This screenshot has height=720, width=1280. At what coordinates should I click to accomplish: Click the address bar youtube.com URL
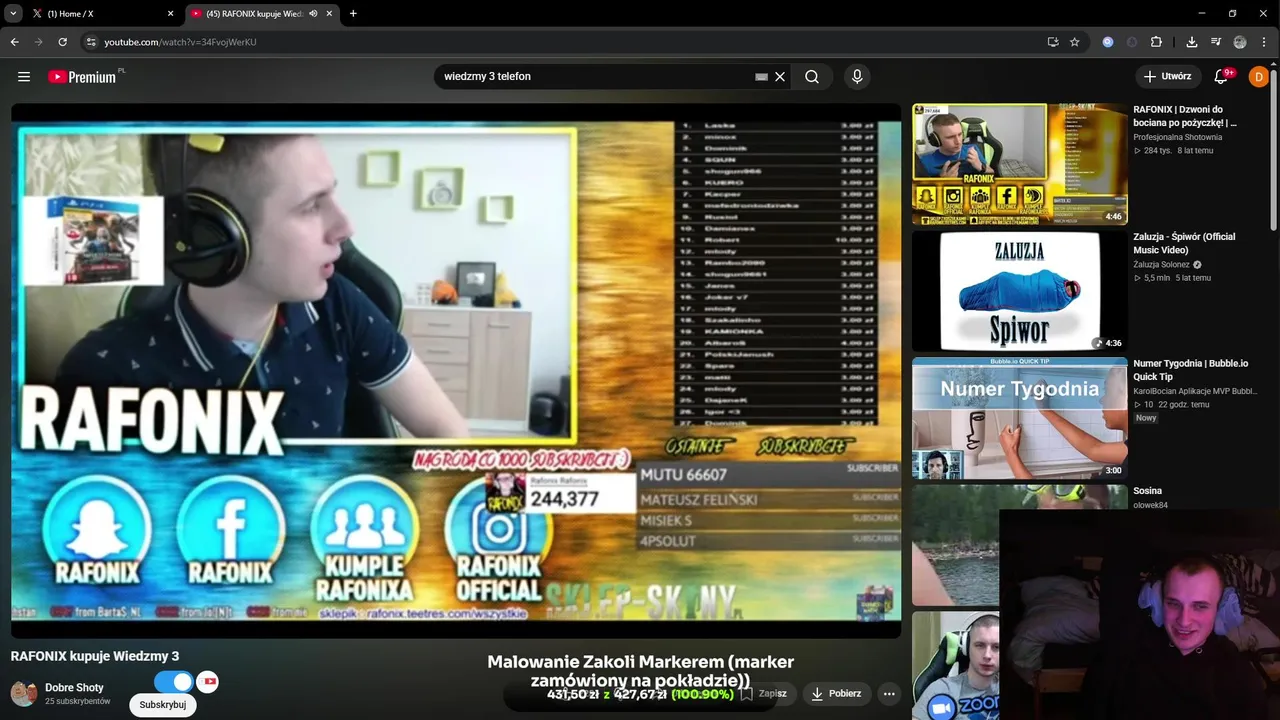pyautogui.click(x=180, y=42)
